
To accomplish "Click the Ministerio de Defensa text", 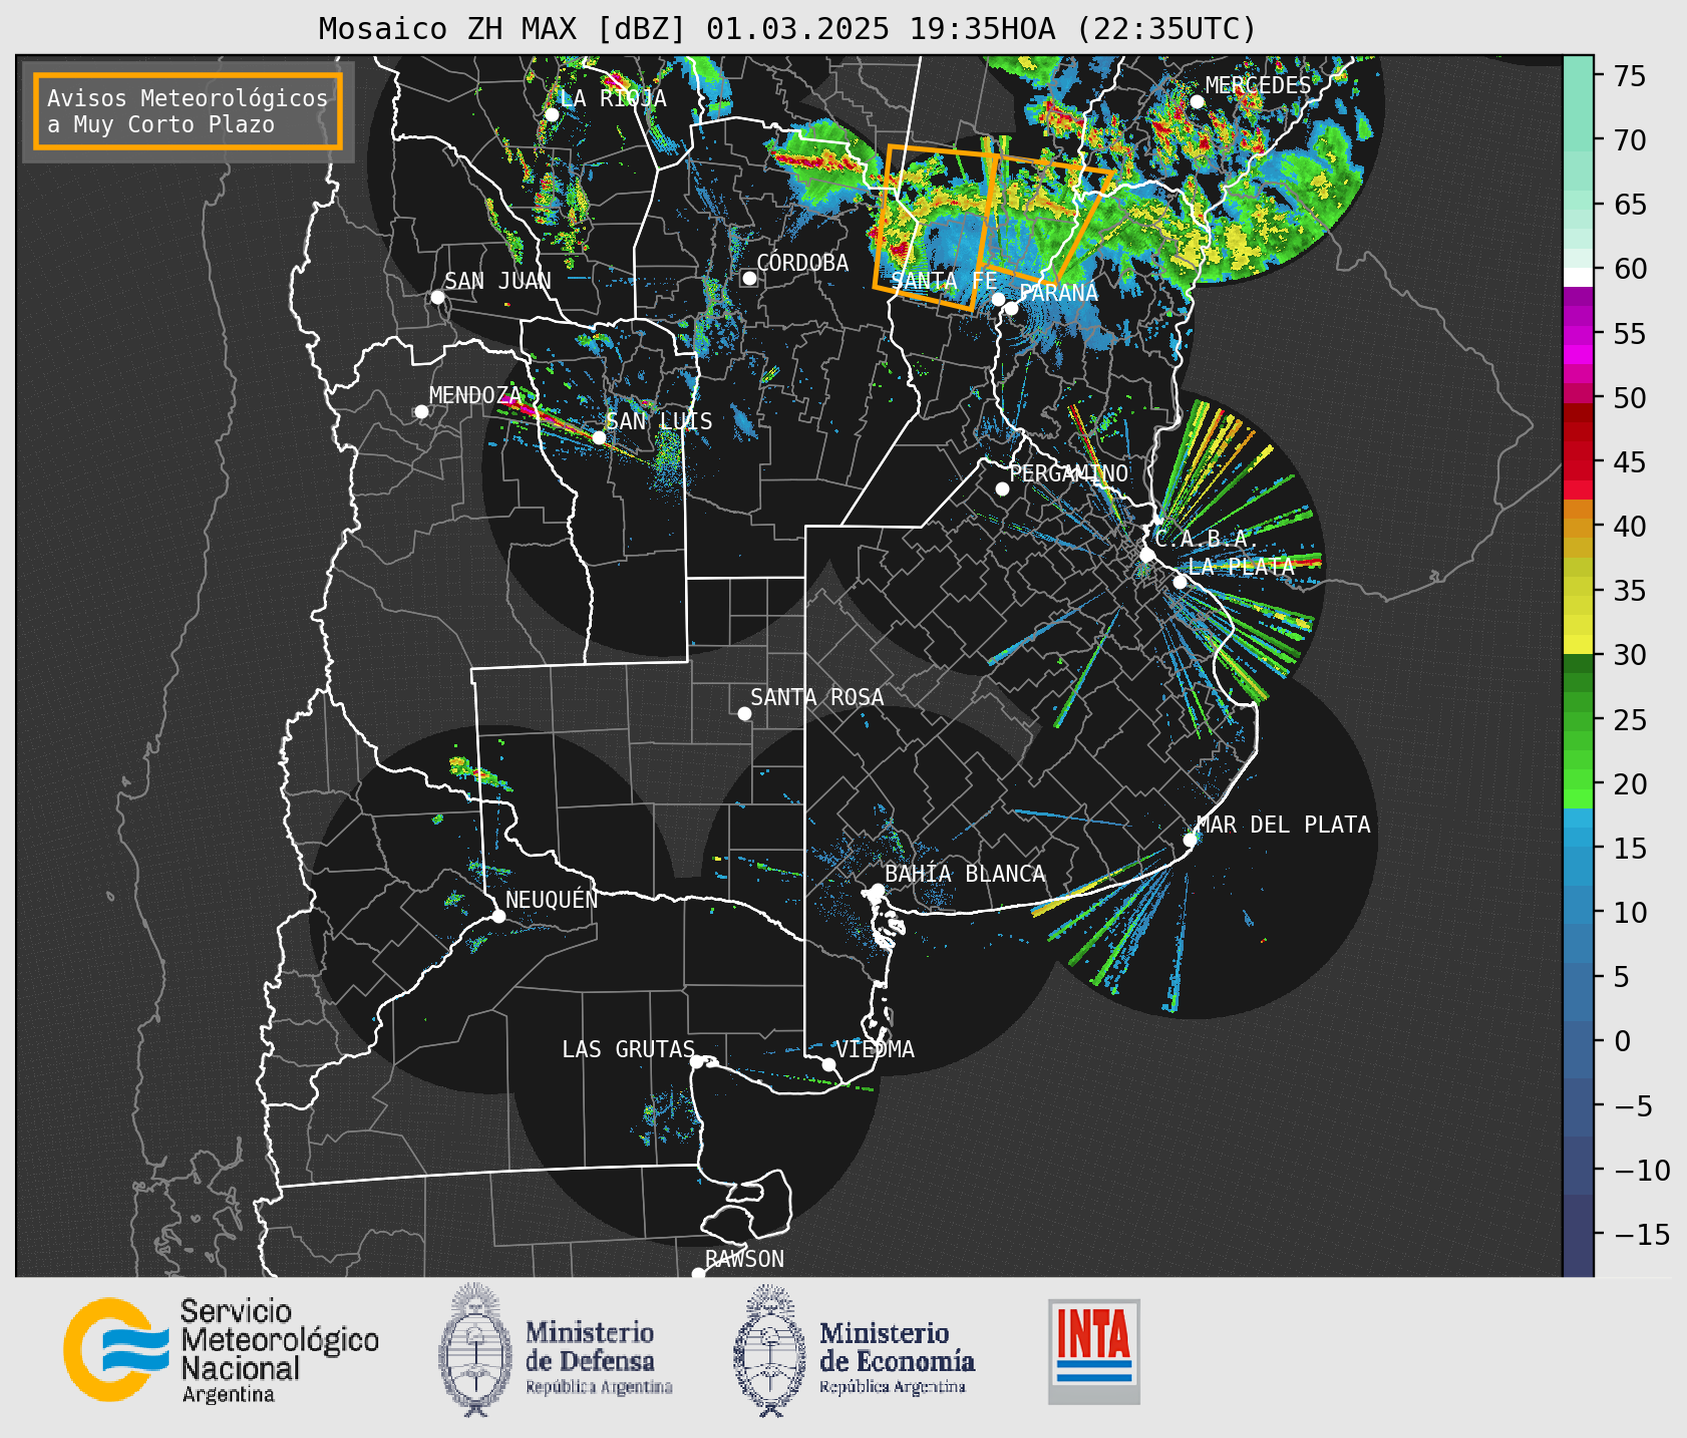I will click(x=598, y=1357).
